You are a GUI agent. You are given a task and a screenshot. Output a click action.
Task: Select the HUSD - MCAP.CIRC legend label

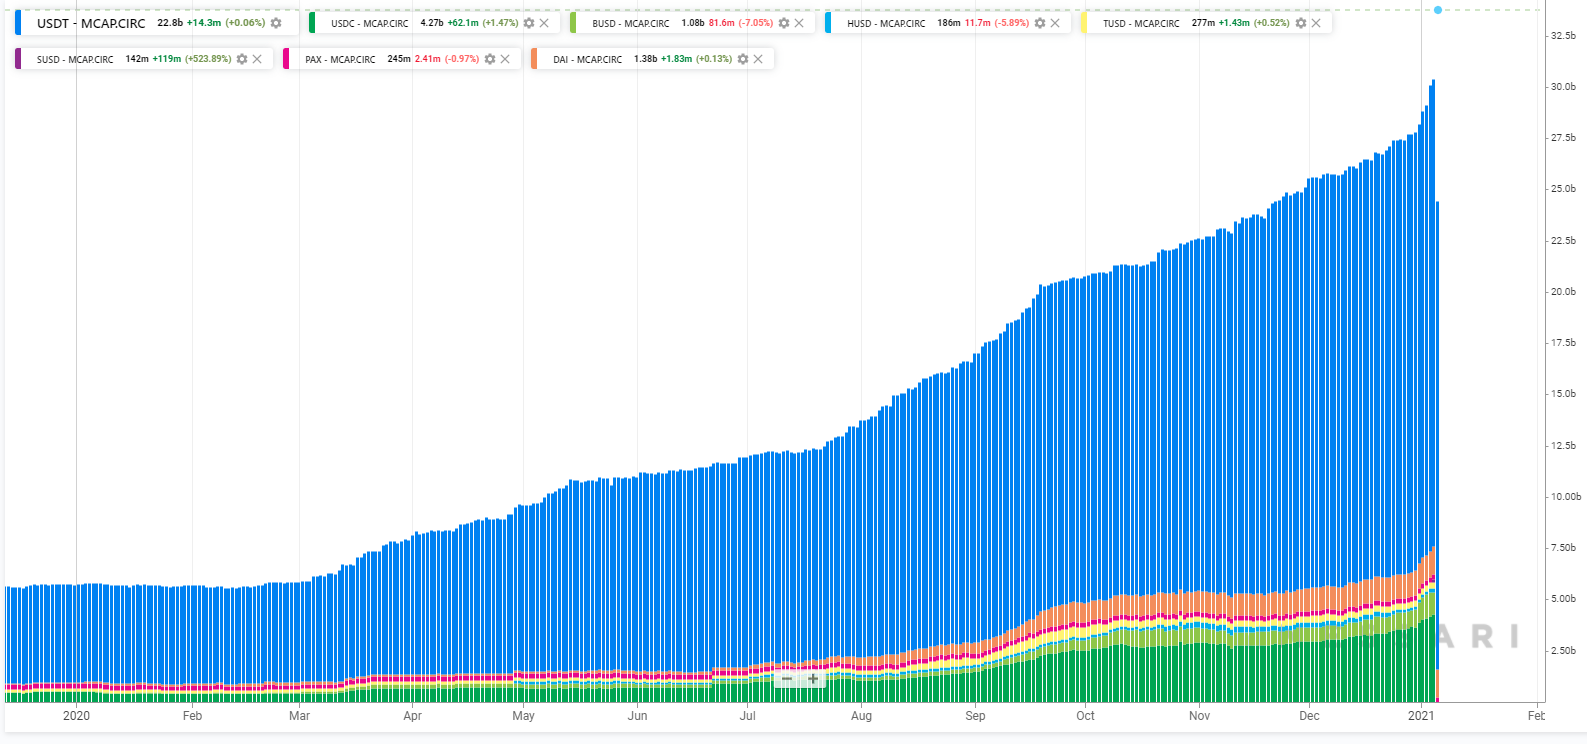pyautogui.click(x=886, y=23)
